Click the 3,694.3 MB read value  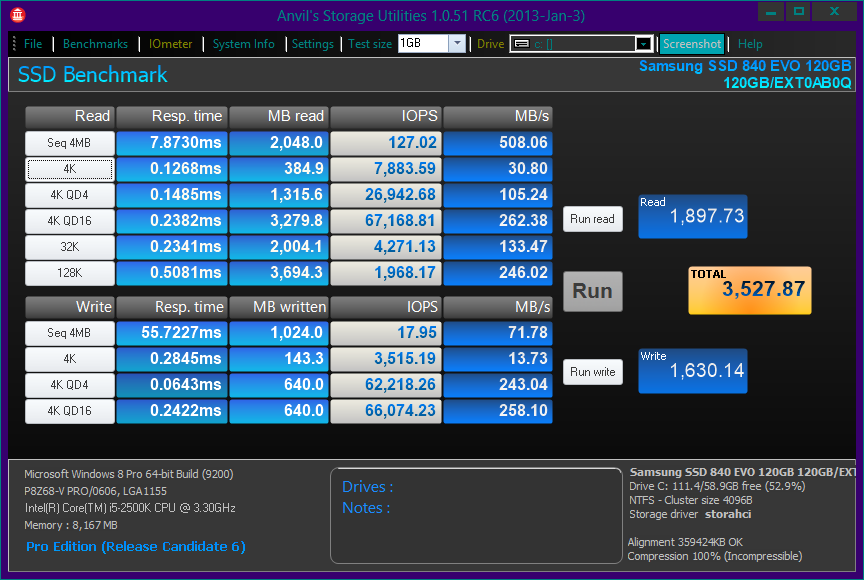279,273
